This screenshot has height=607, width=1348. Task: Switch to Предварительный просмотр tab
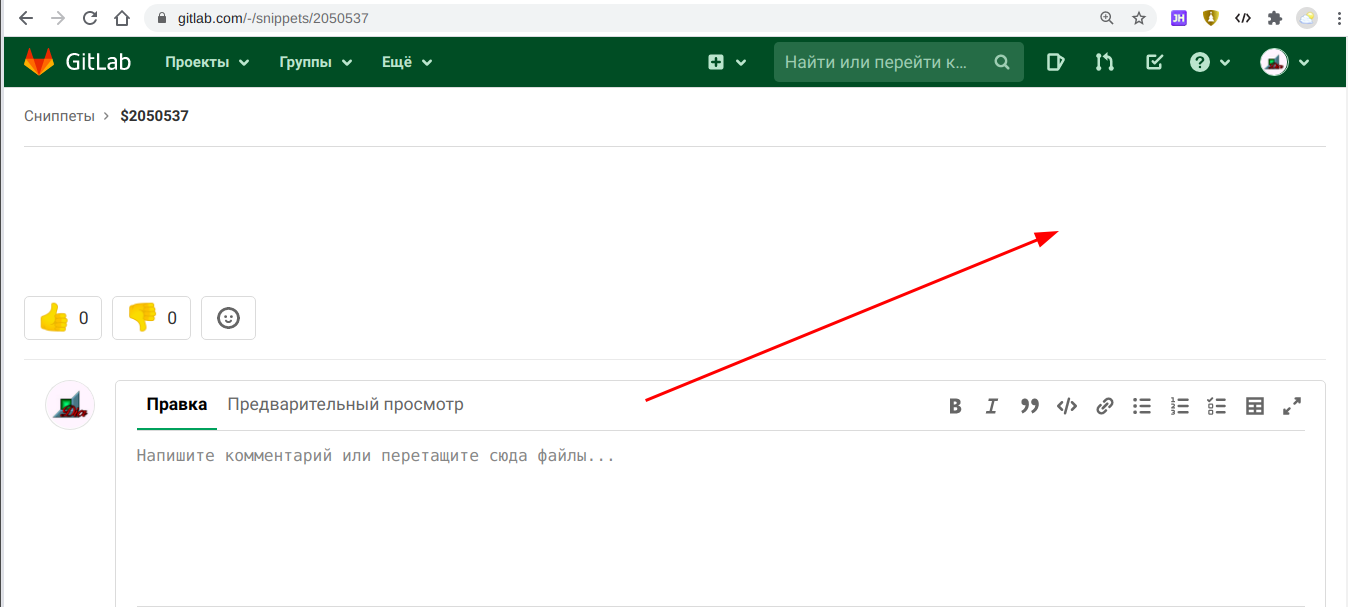345,405
